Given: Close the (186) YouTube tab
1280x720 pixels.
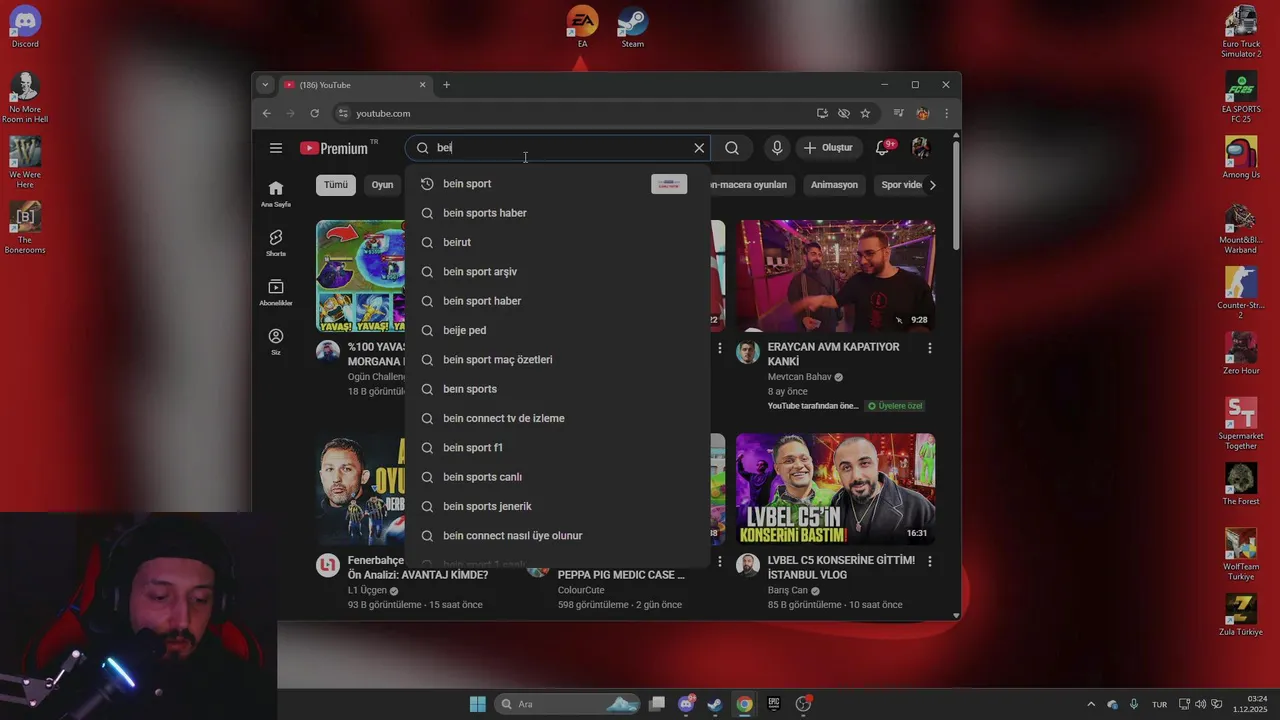Looking at the screenshot, I should (422, 85).
